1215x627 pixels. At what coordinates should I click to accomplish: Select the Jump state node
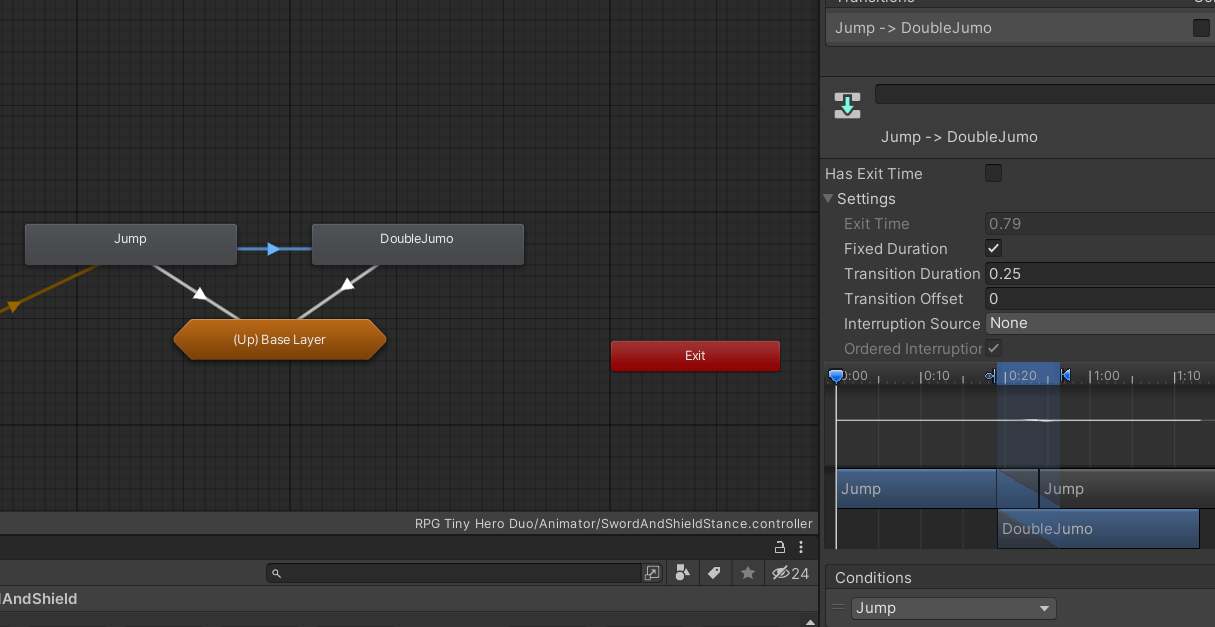[x=130, y=244]
